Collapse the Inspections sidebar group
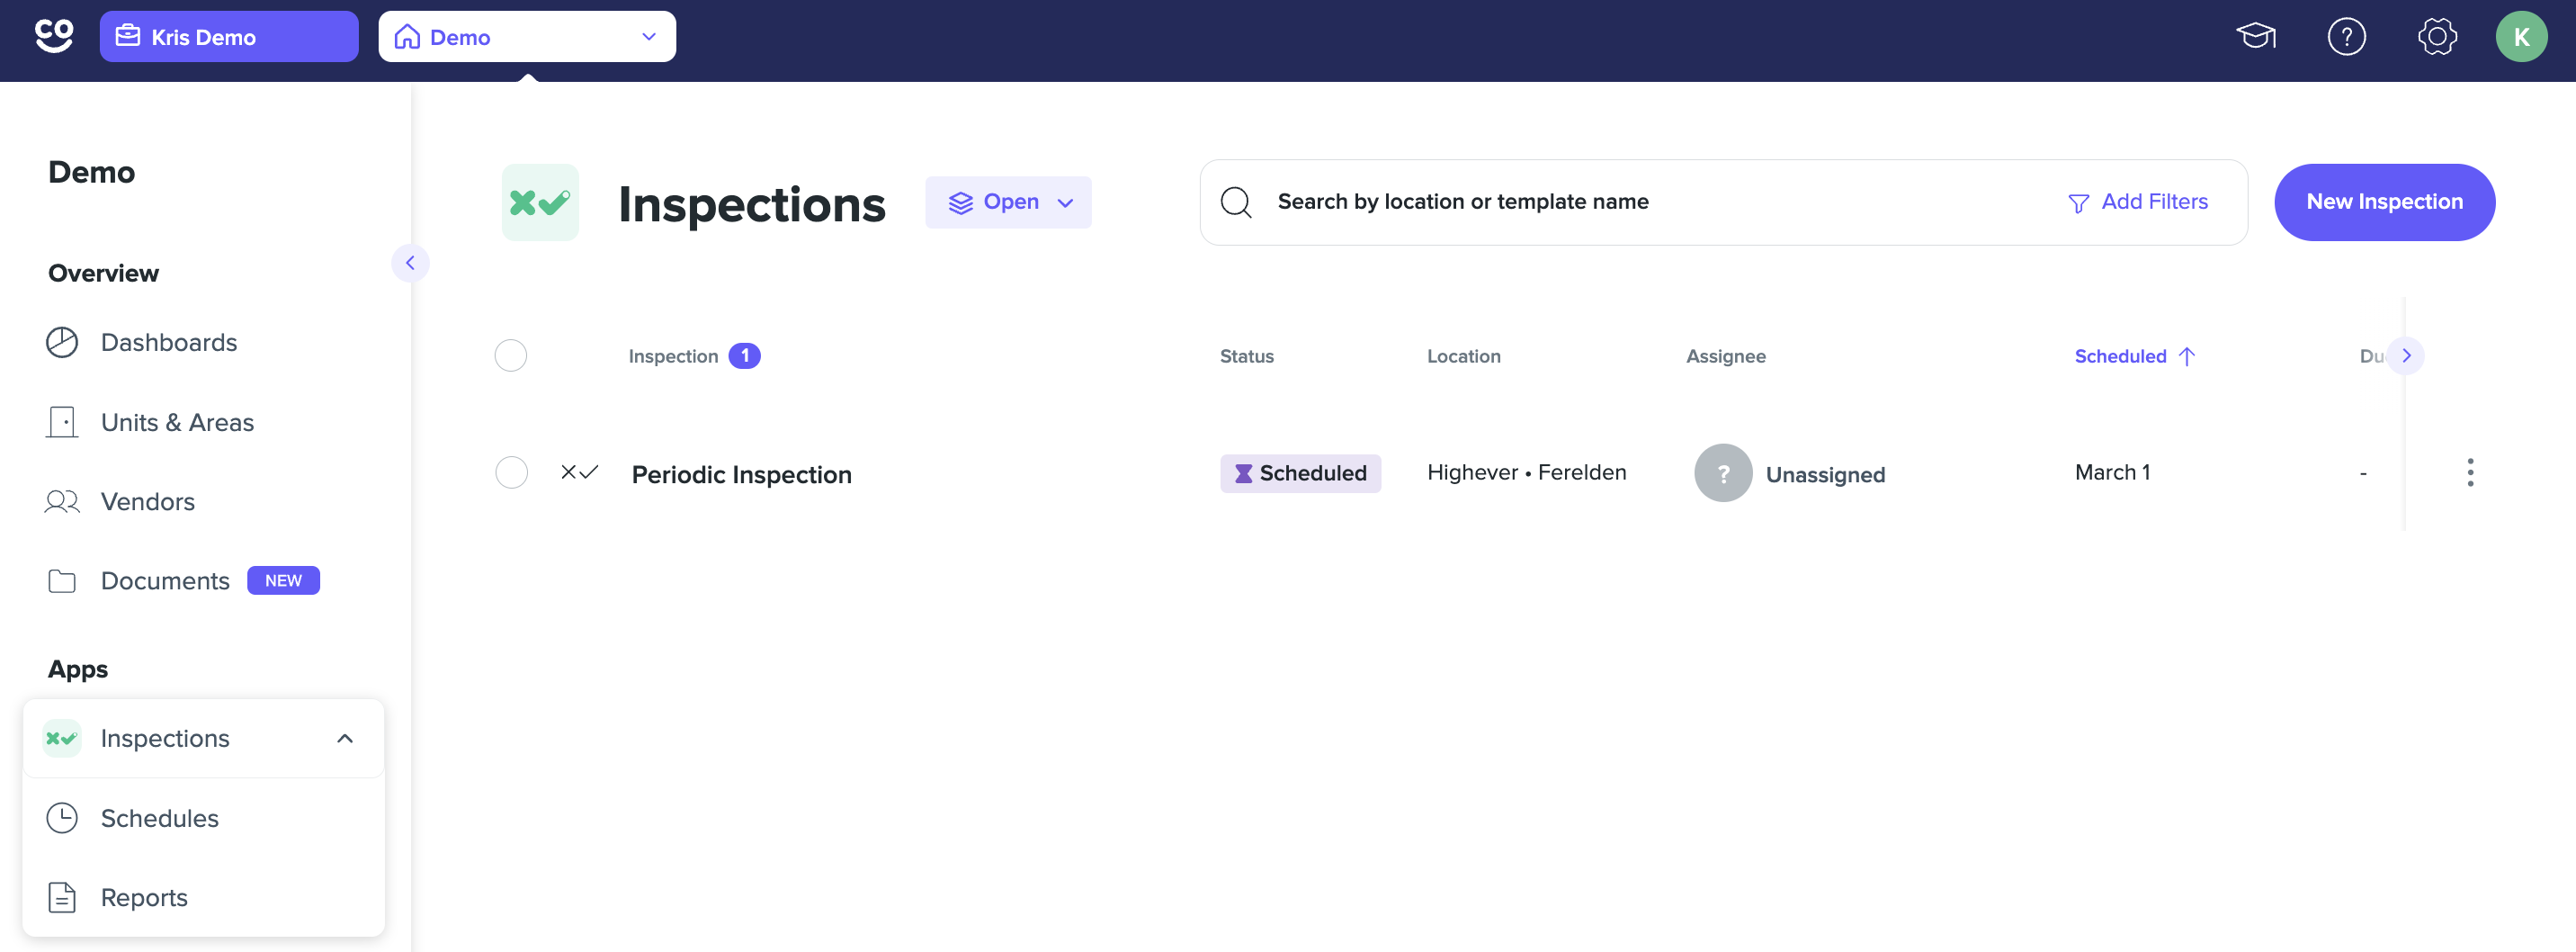 tap(345, 739)
